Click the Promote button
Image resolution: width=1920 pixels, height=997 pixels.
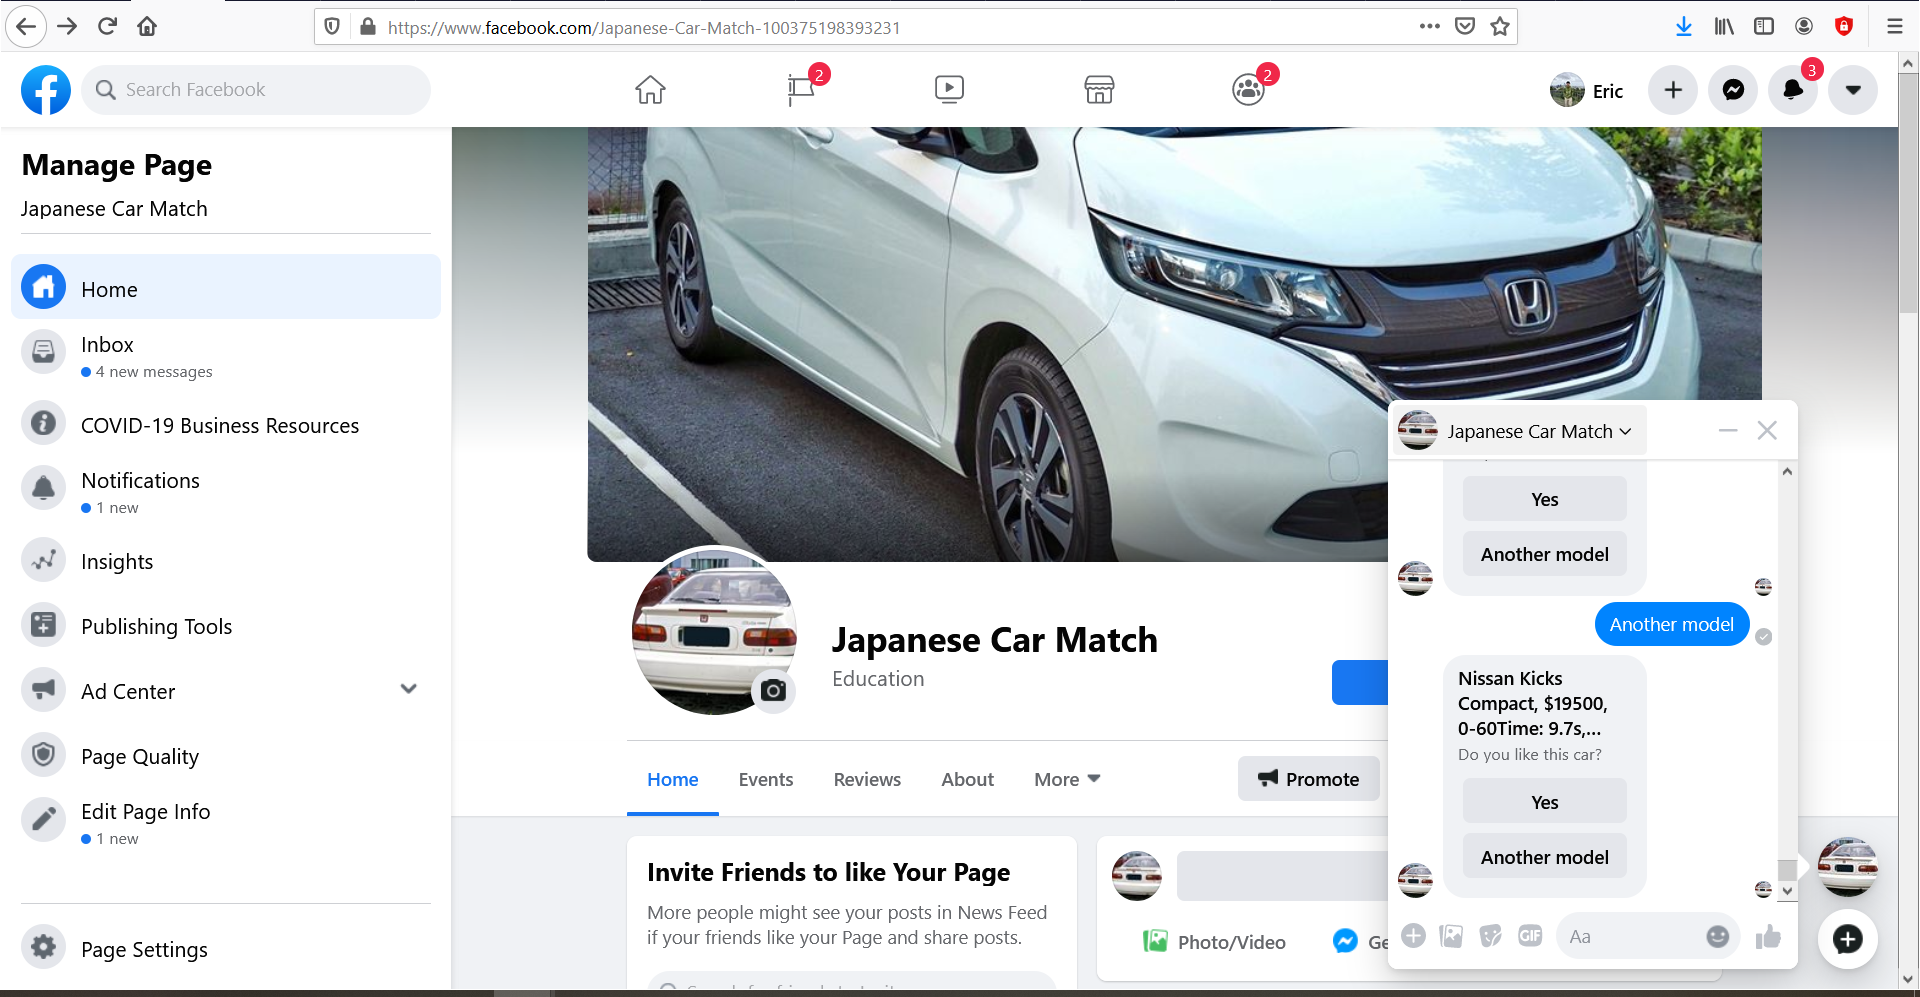(1309, 779)
